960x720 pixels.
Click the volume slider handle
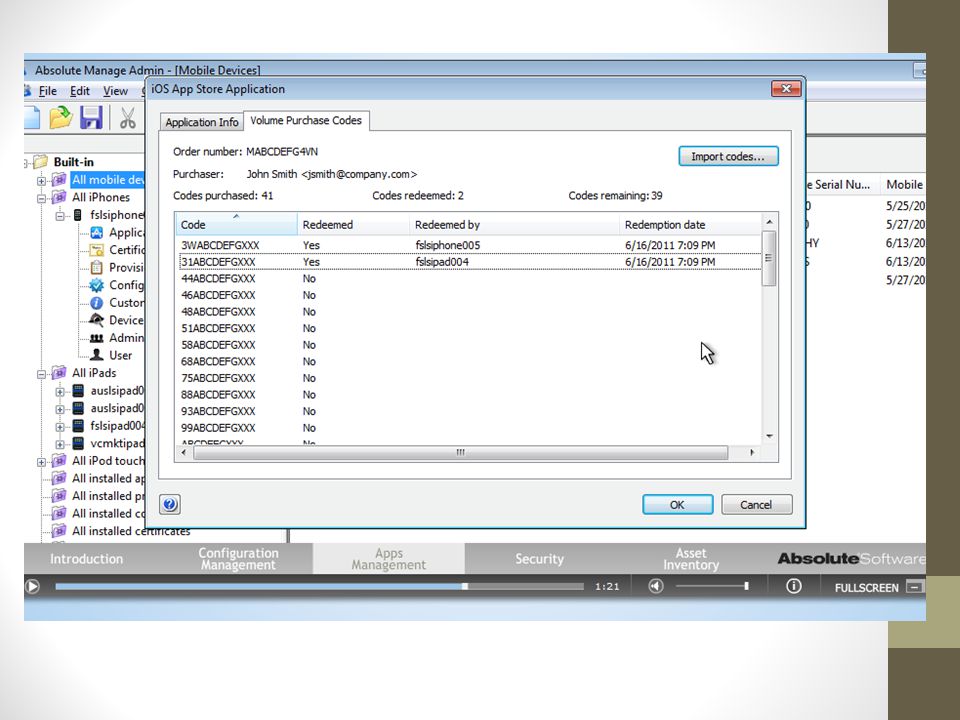[x=746, y=586]
